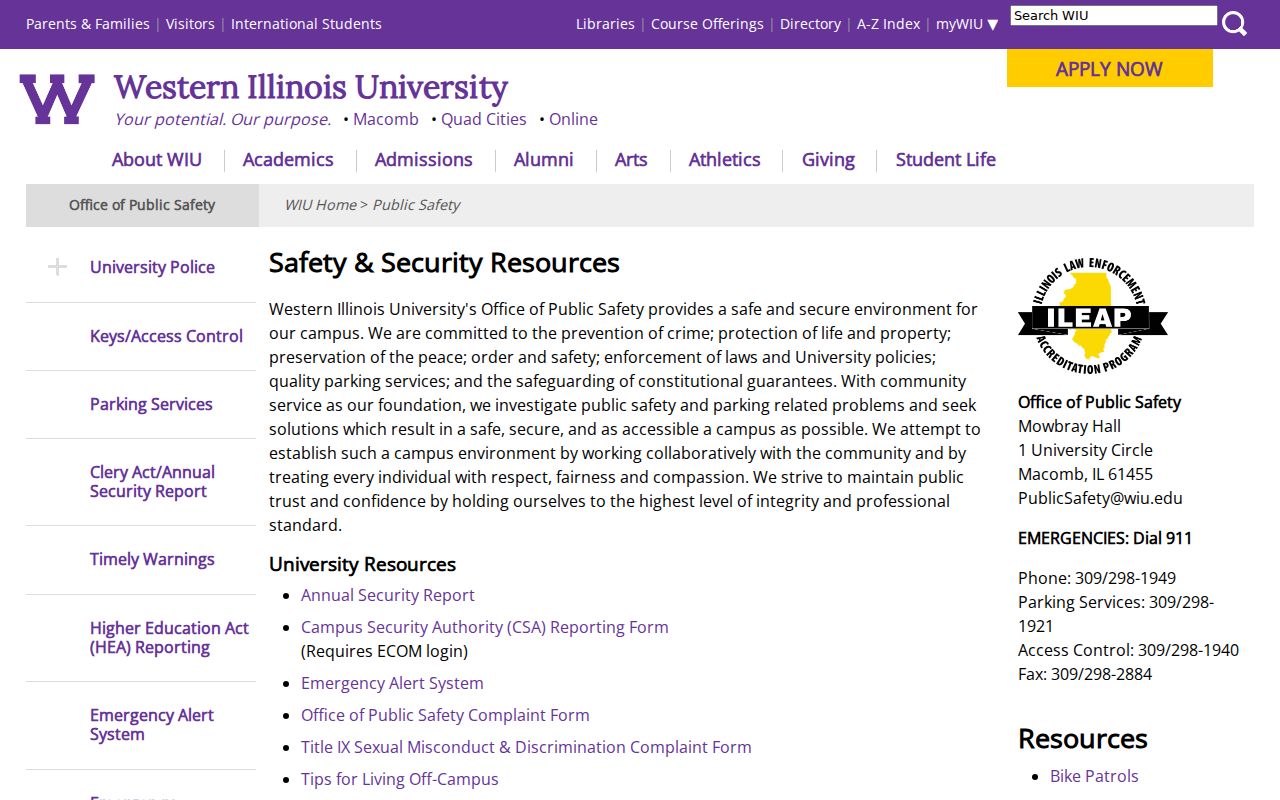Focus the Search WIU input field
The image size is (1280, 800).
(x=1113, y=15)
